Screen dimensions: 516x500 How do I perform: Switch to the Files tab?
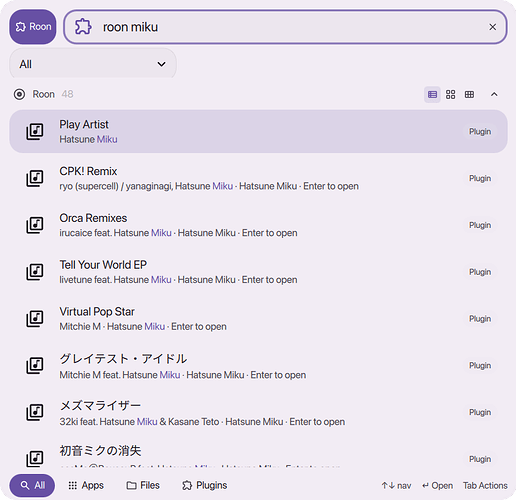pyautogui.click(x=143, y=485)
